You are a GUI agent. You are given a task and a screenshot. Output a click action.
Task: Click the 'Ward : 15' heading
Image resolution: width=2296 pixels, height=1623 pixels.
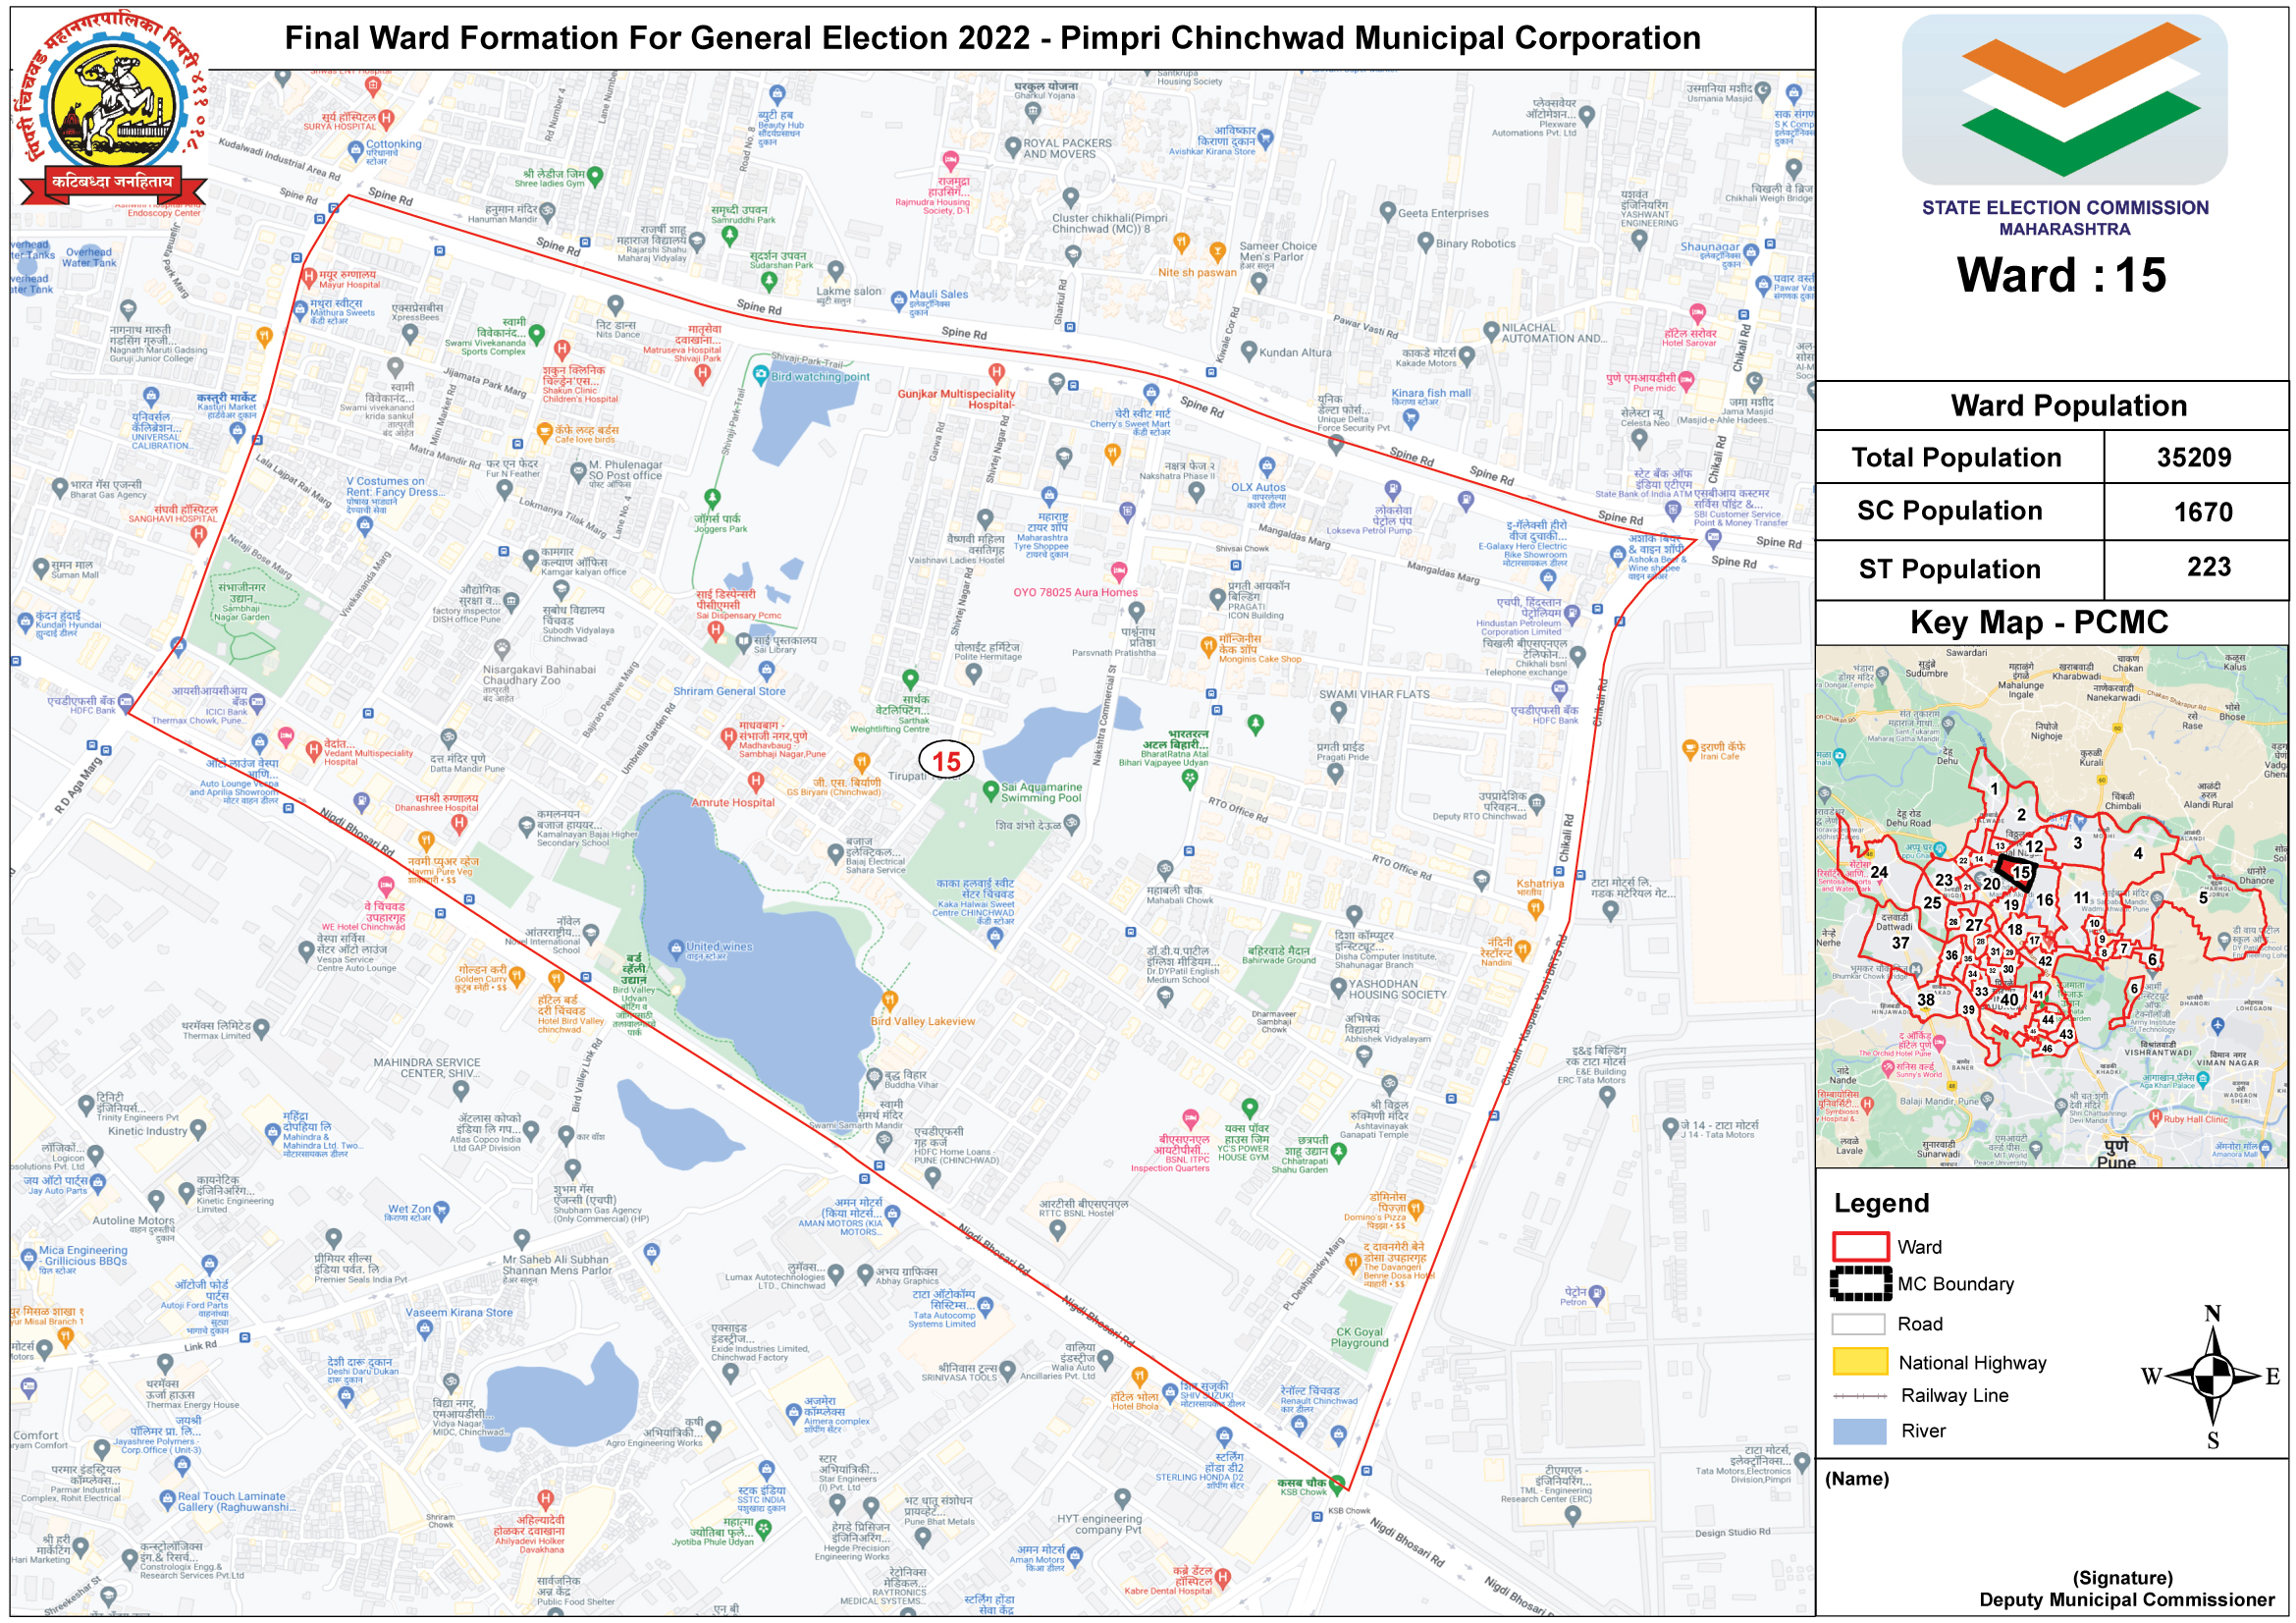click(x=2061, y=275)
